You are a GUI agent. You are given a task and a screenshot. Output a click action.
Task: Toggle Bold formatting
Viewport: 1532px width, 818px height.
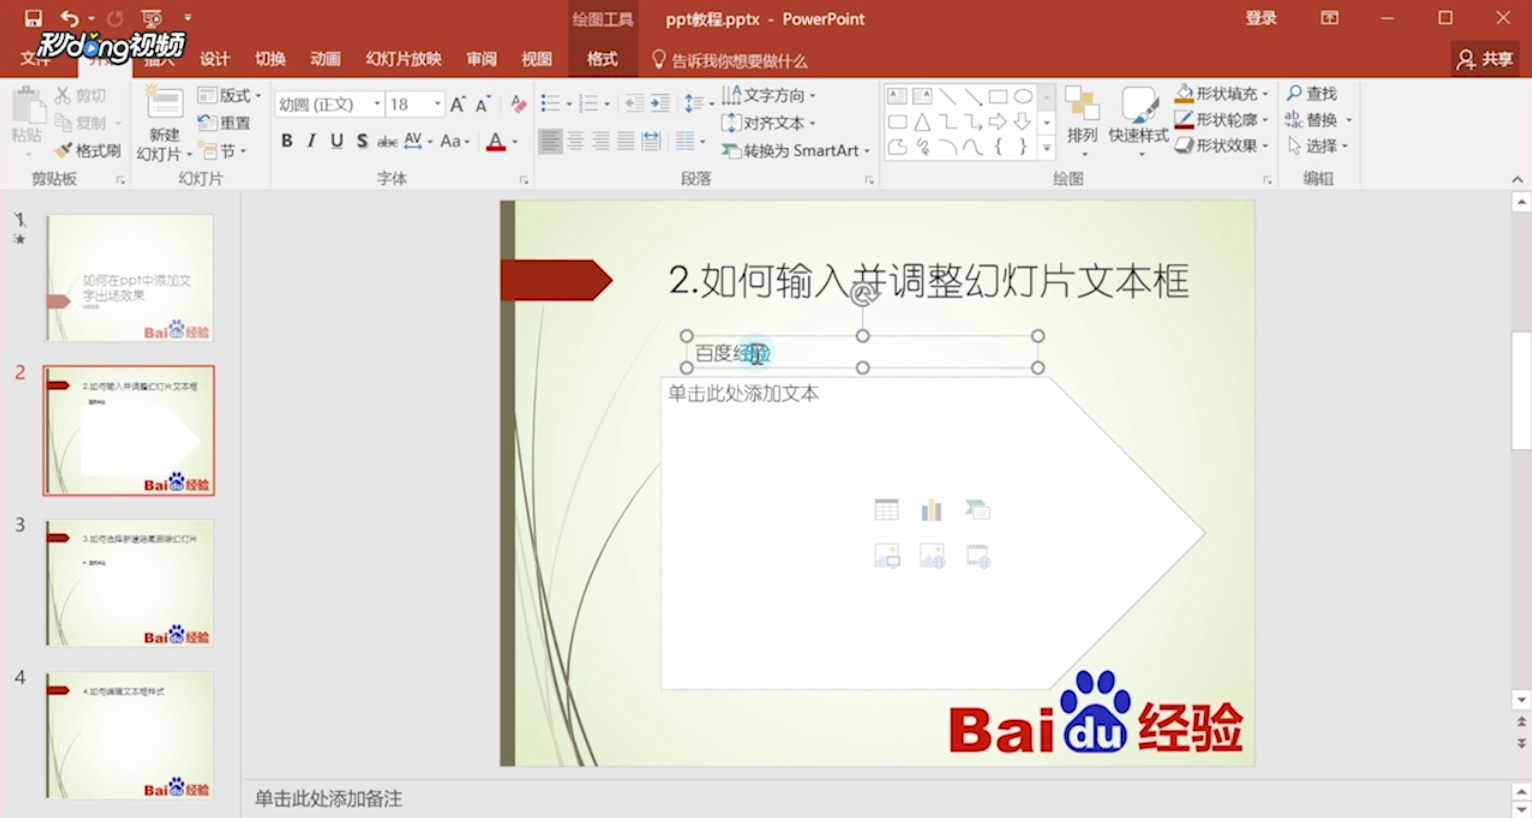point(287,141)
